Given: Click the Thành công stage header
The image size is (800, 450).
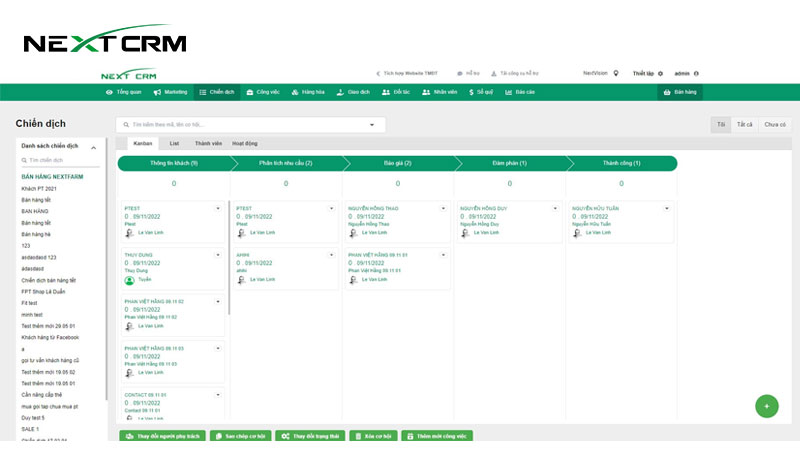Looking at the screenshot, I should pos(621,163).
